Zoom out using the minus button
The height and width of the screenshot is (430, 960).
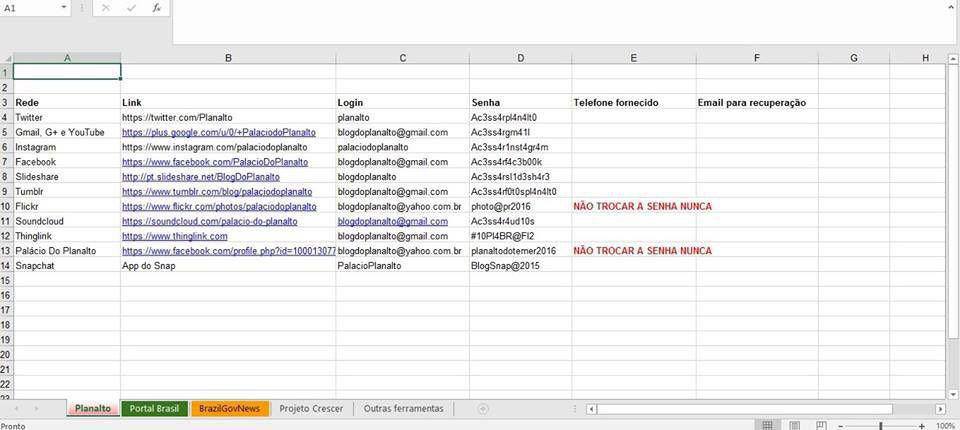841,426
